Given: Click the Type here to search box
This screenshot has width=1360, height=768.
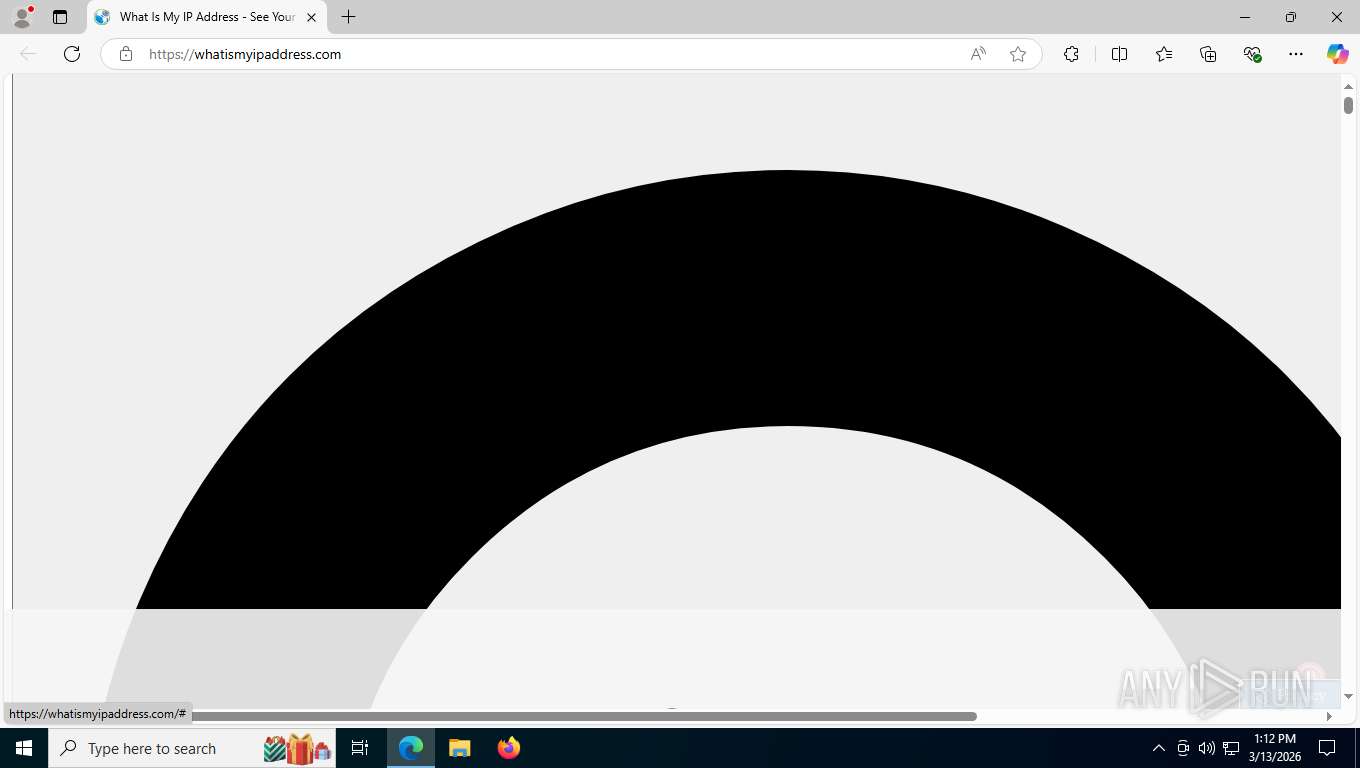Looking at the screenshot, I should pos(194,748).
